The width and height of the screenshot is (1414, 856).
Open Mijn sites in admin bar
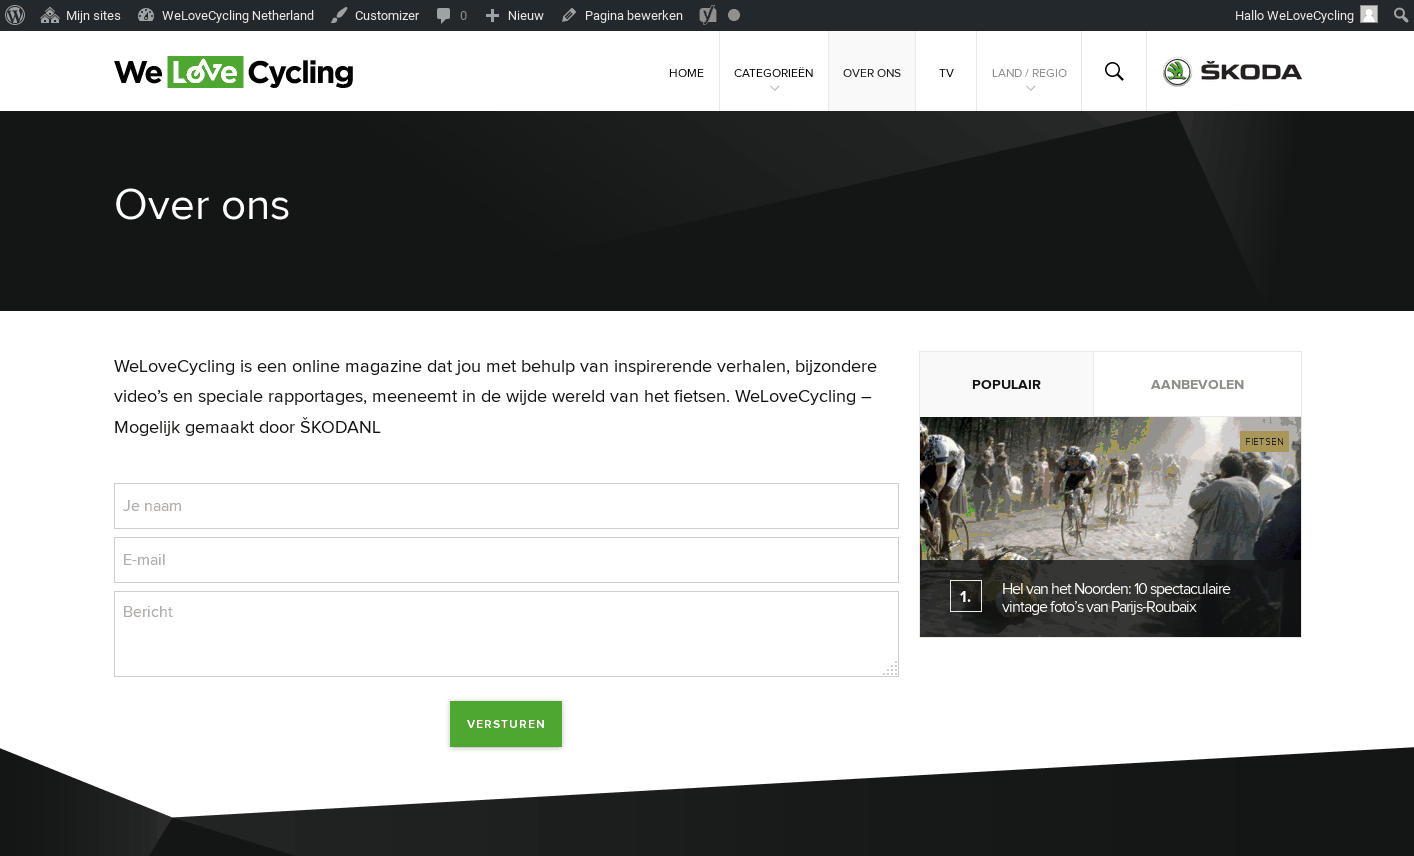coord(80,15)
